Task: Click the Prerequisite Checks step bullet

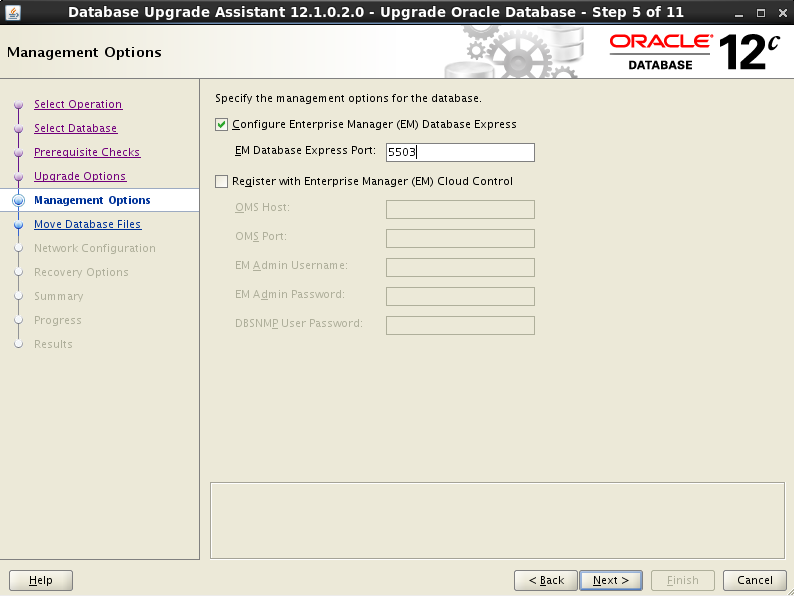Action: point(19,152)
